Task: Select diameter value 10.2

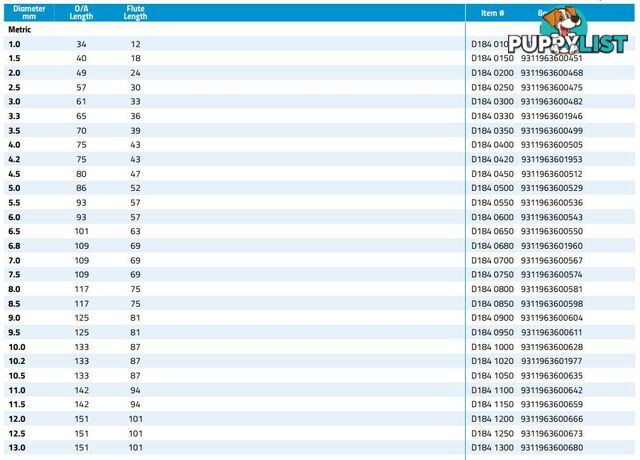Action: (17, 361)
